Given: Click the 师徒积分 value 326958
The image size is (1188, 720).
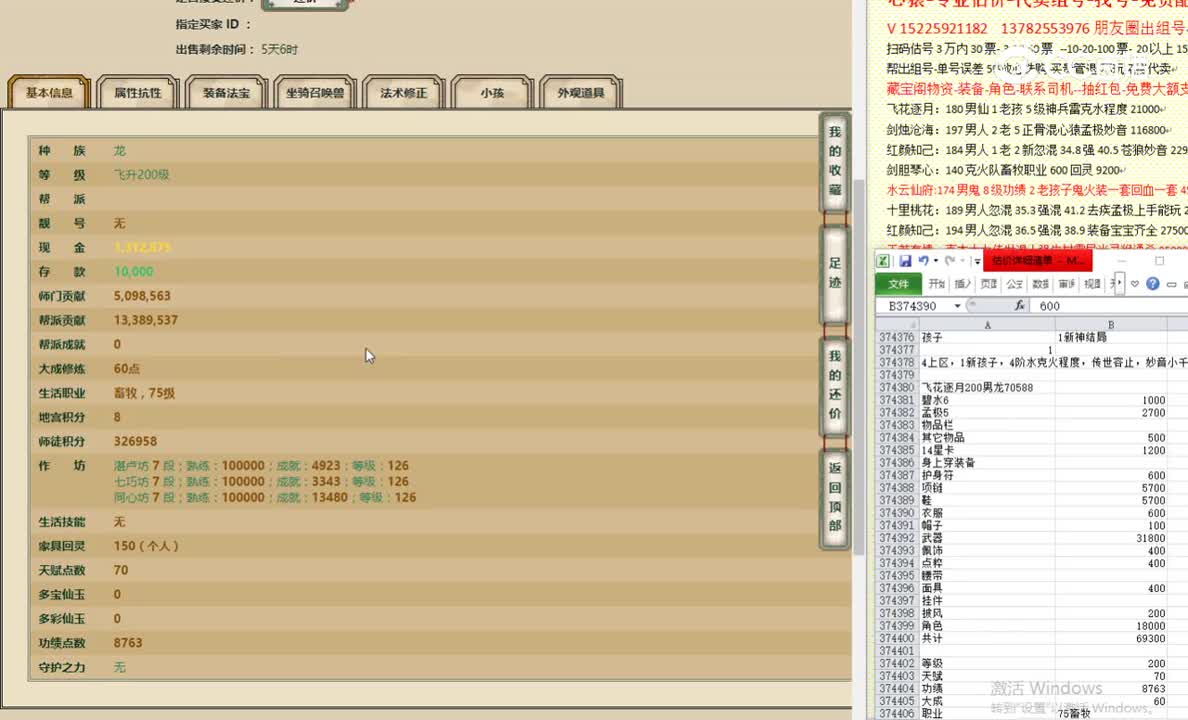Looking at the screenshot, I should point(135,441).
